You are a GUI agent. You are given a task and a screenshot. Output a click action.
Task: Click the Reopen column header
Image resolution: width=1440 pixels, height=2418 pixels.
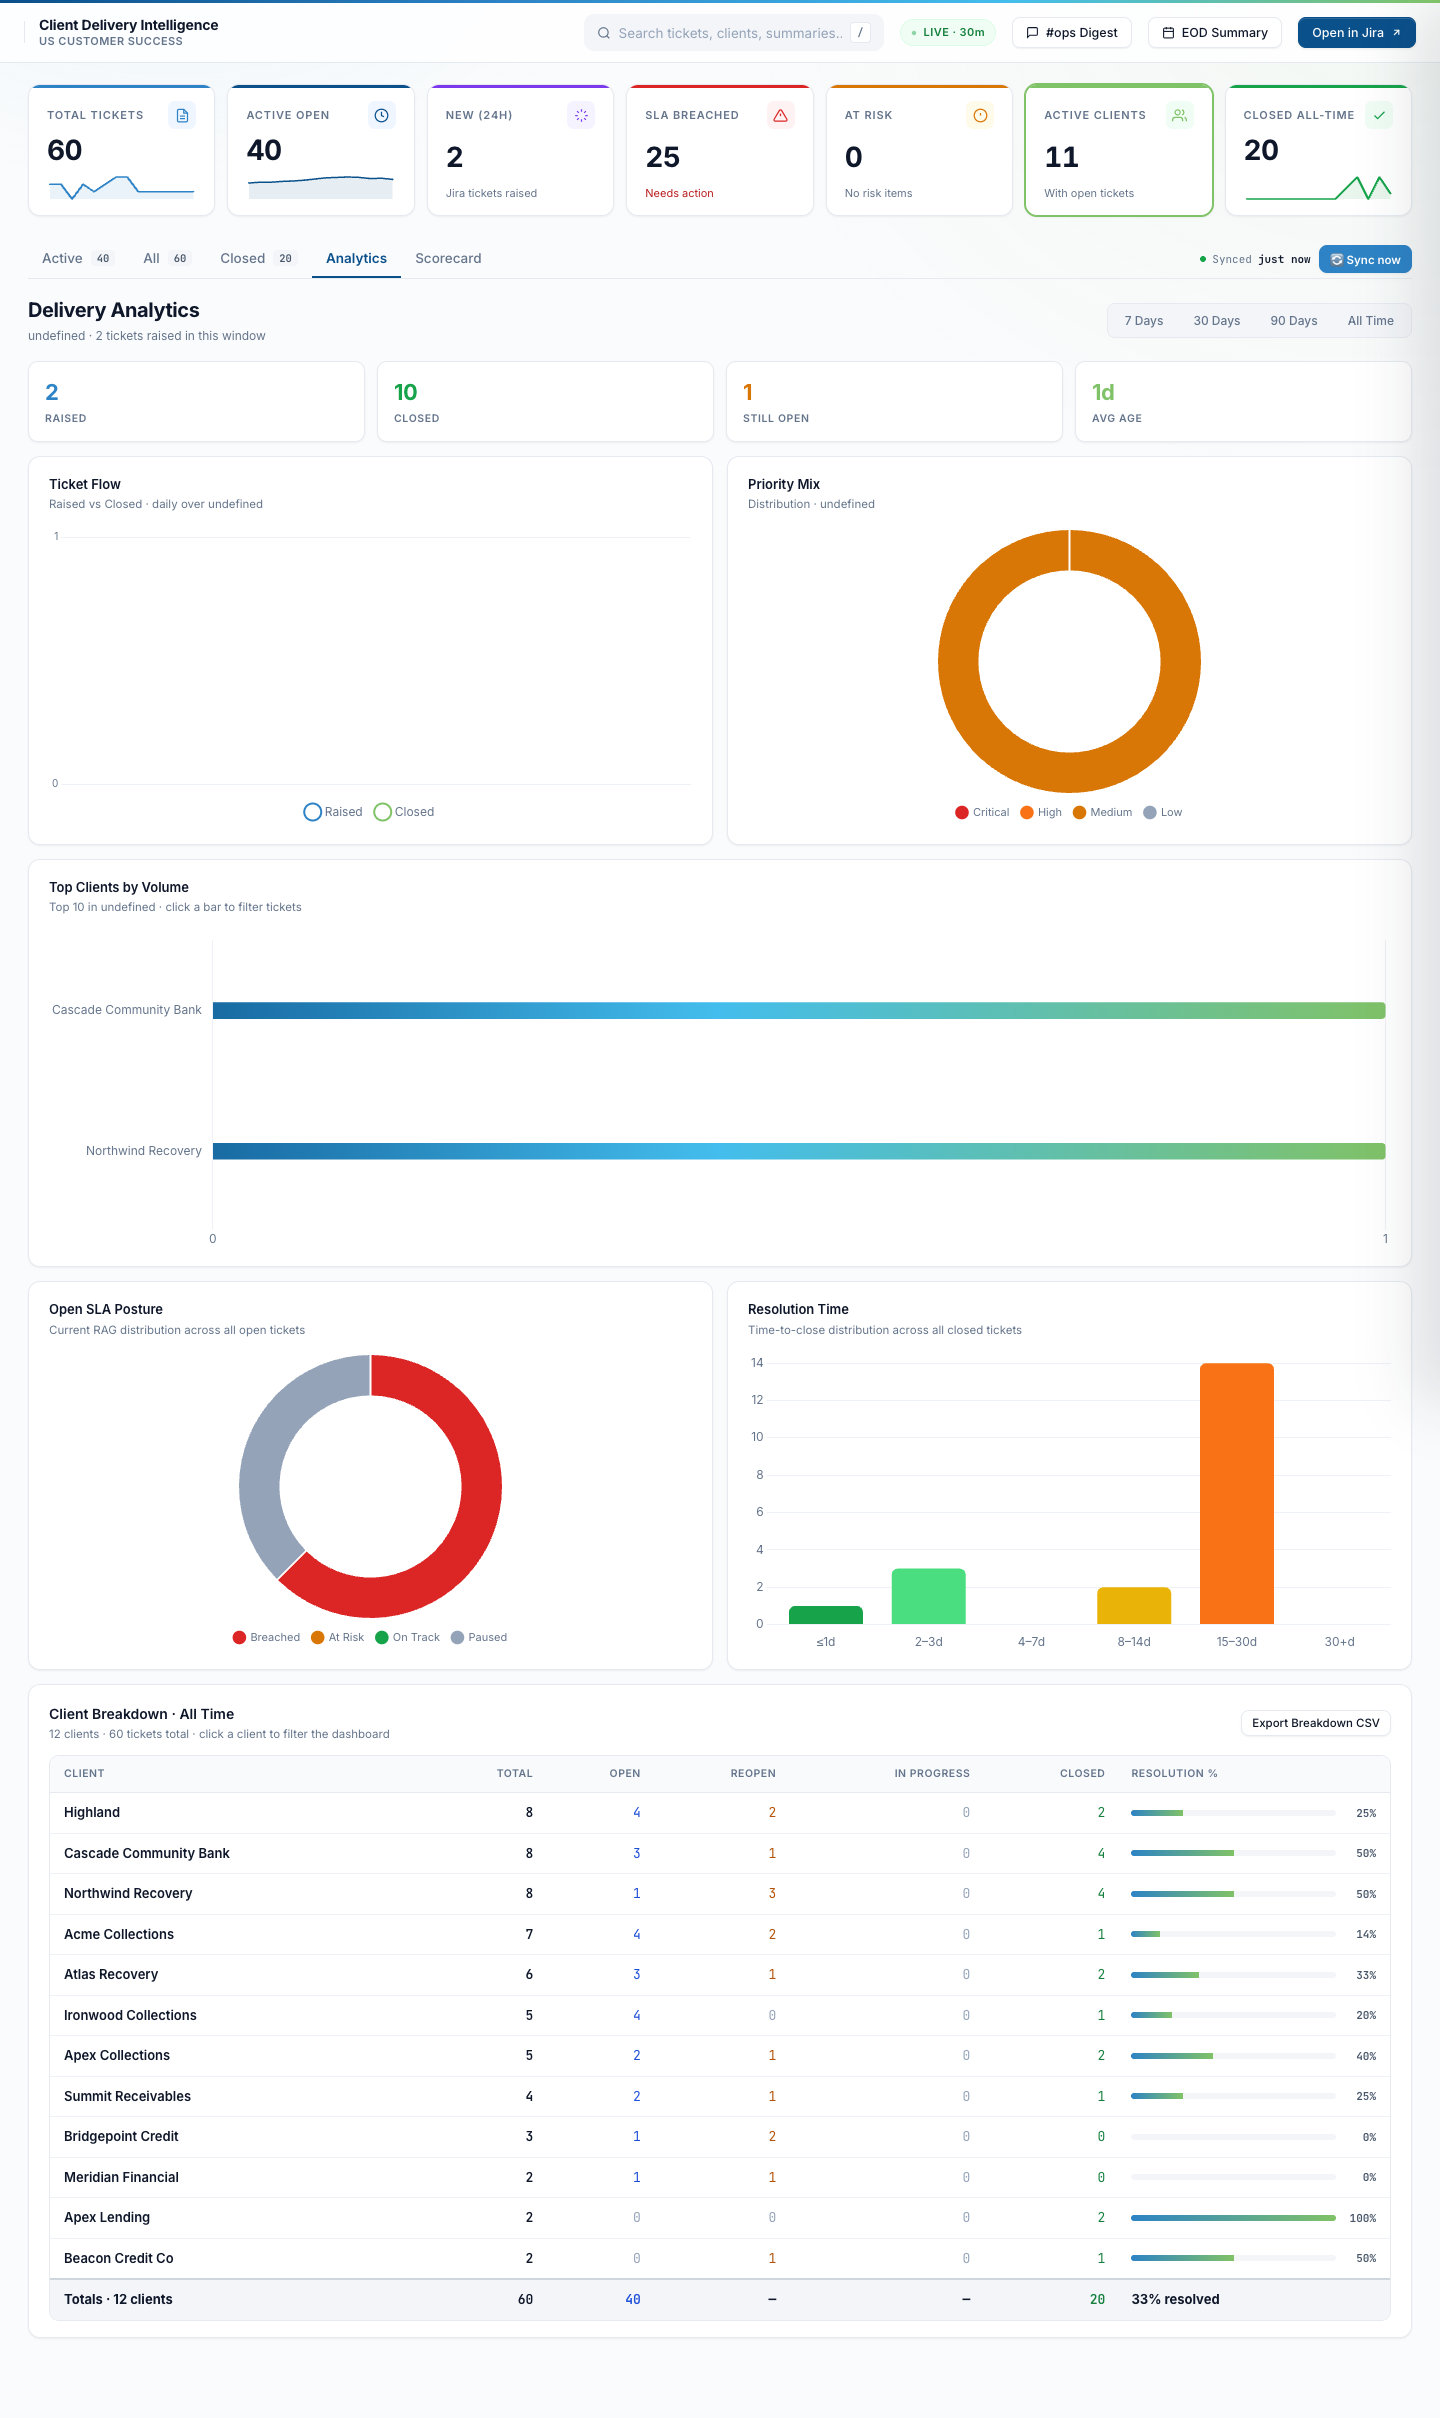(753, 1774)
